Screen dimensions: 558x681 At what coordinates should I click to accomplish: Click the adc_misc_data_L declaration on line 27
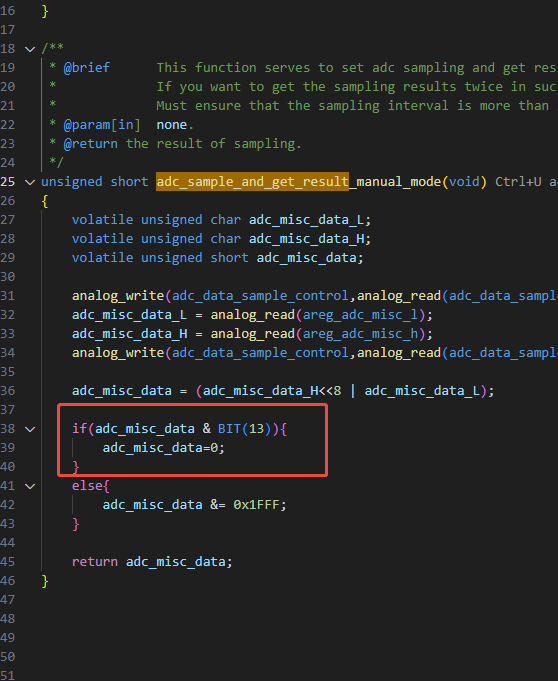pos(307,220)
